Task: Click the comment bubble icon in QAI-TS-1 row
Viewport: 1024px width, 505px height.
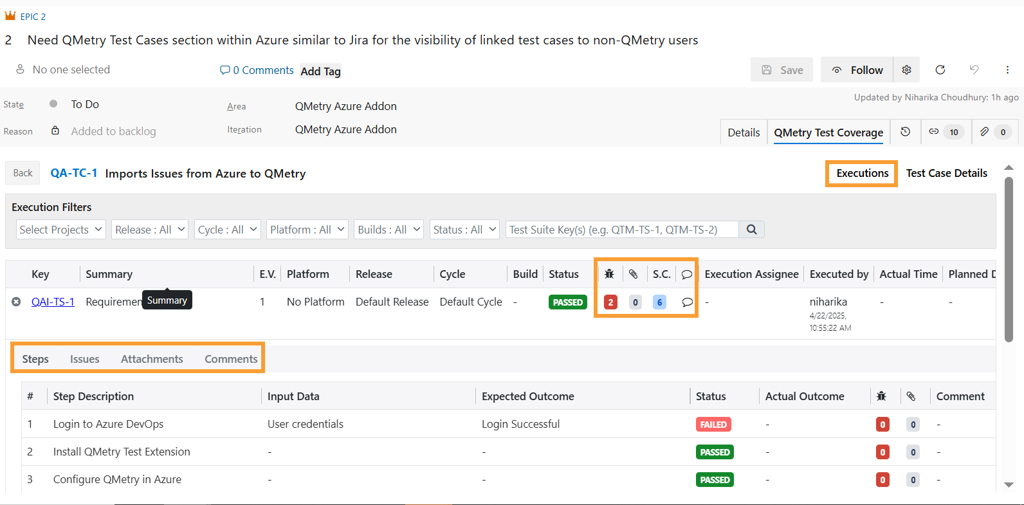Action: 687,302
